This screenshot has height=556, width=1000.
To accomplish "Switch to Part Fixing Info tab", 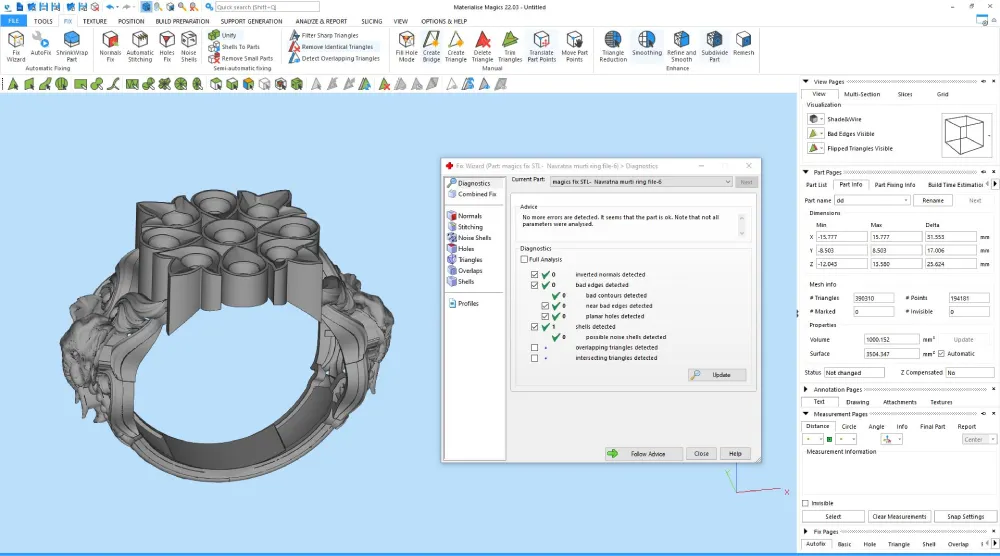I will [x=894, y=185].
